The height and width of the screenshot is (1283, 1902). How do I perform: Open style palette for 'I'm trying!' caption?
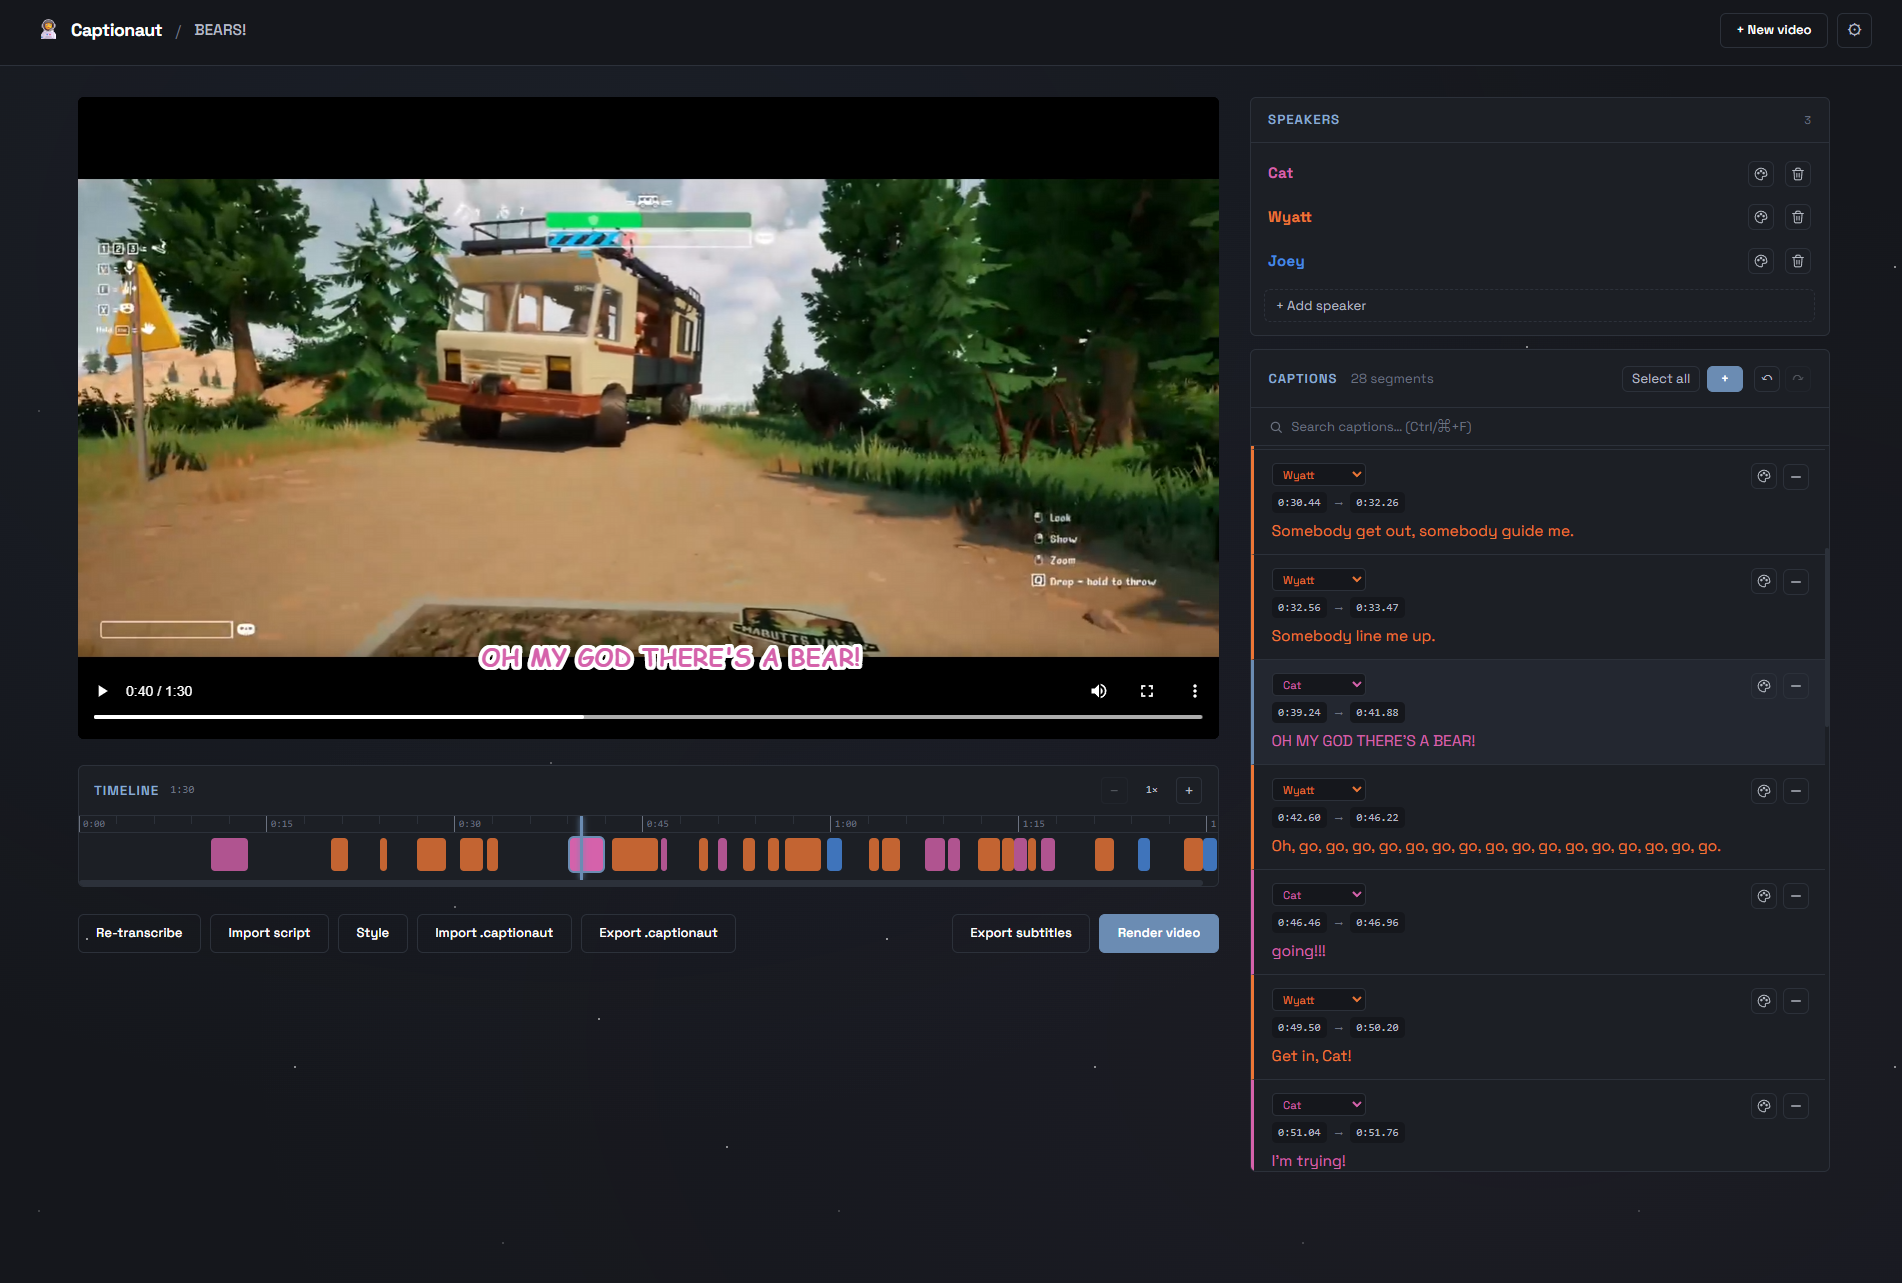(x=1764, y=1106)
